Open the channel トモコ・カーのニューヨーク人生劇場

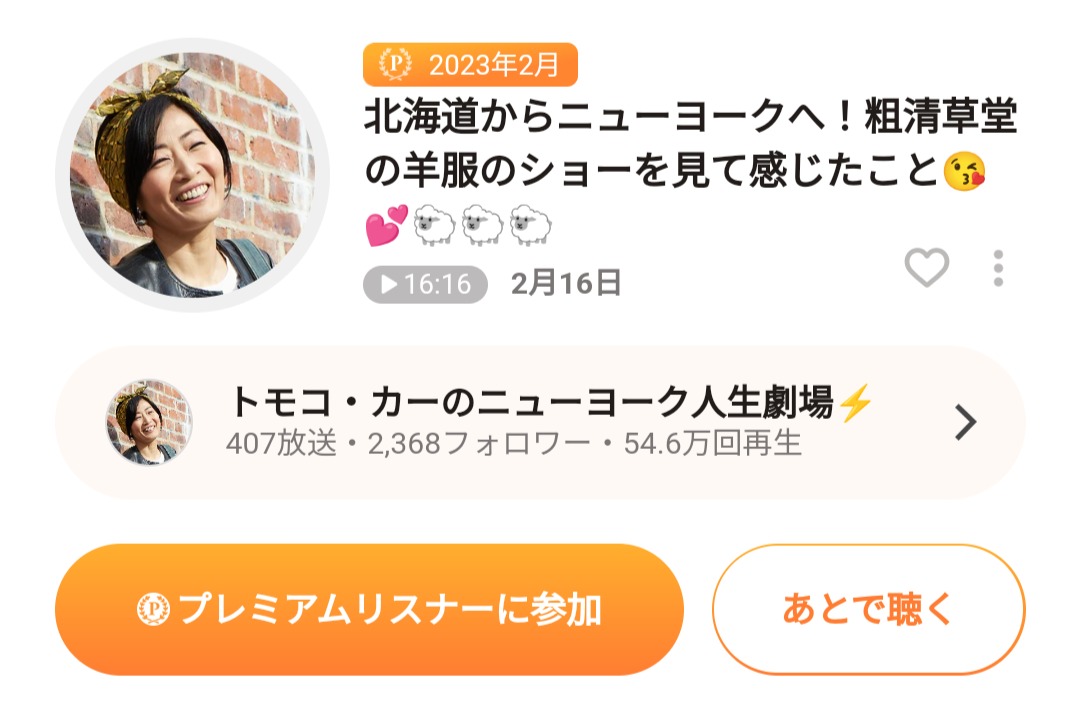pos(531,402)
